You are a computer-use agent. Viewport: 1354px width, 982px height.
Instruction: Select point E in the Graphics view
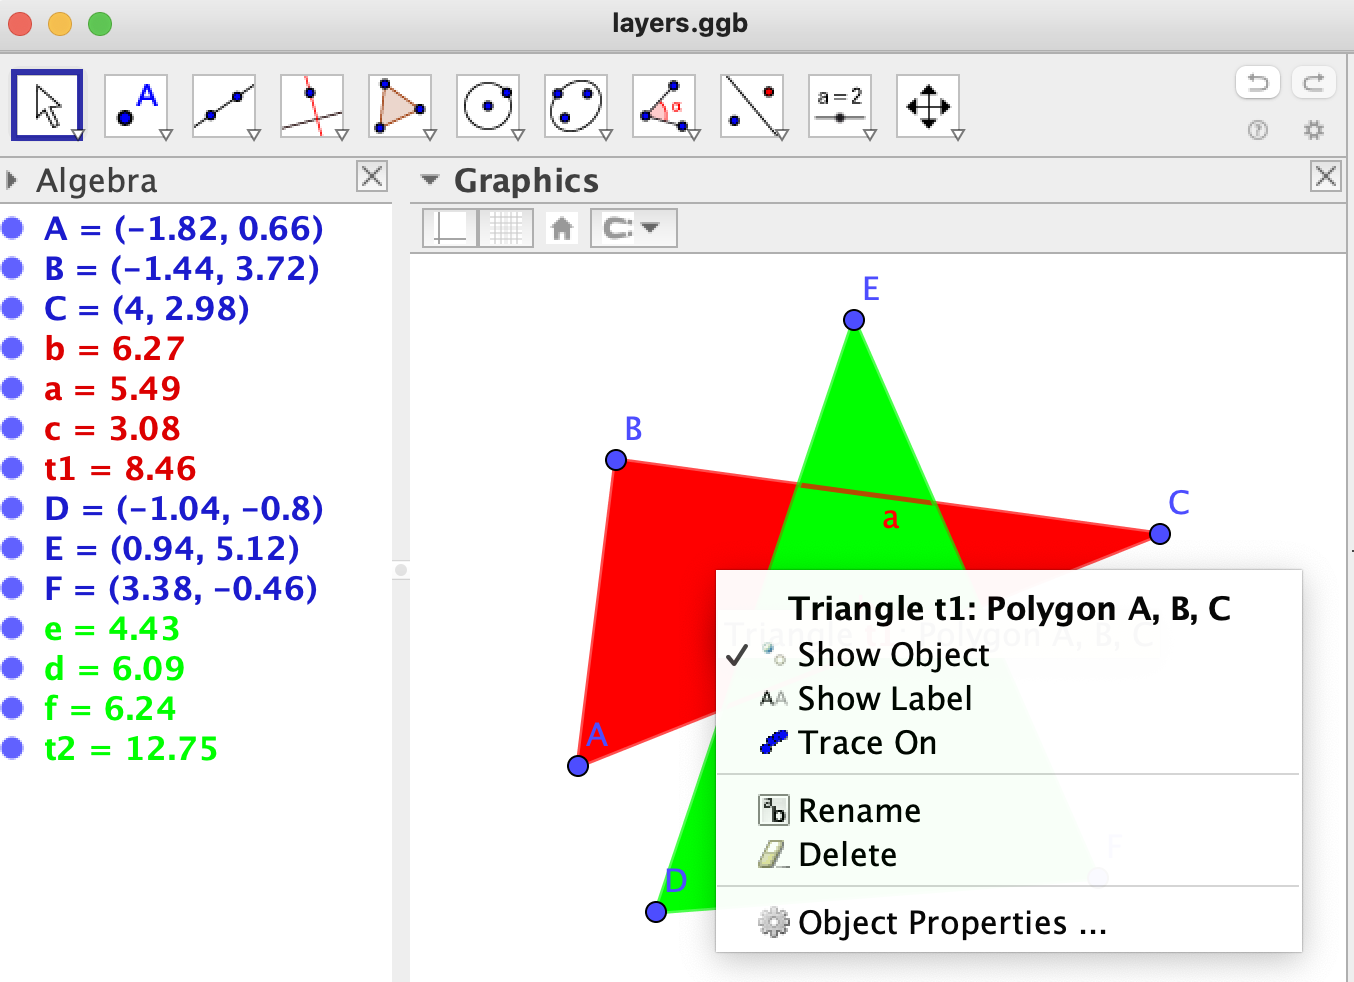coord(854,320)
